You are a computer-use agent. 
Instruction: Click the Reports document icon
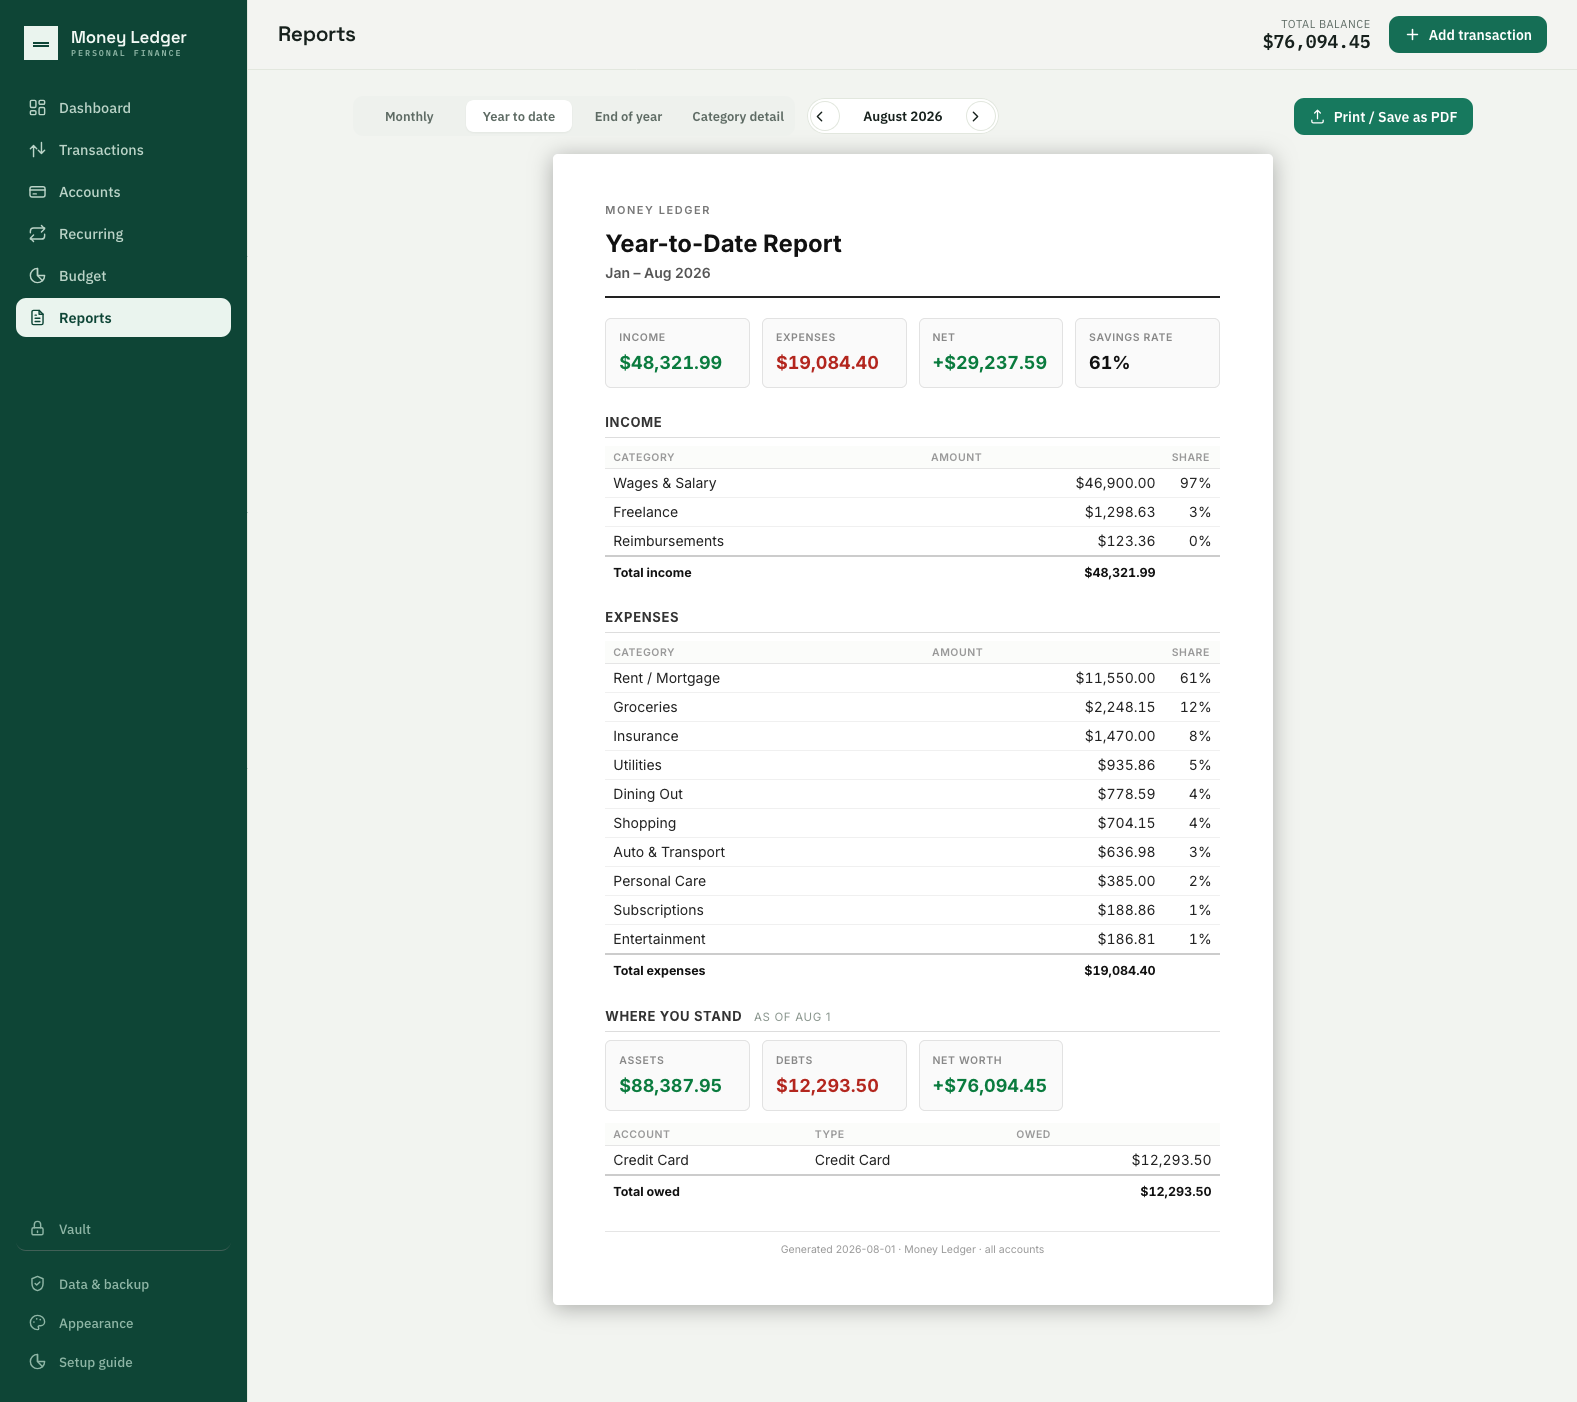click(37, 318)
